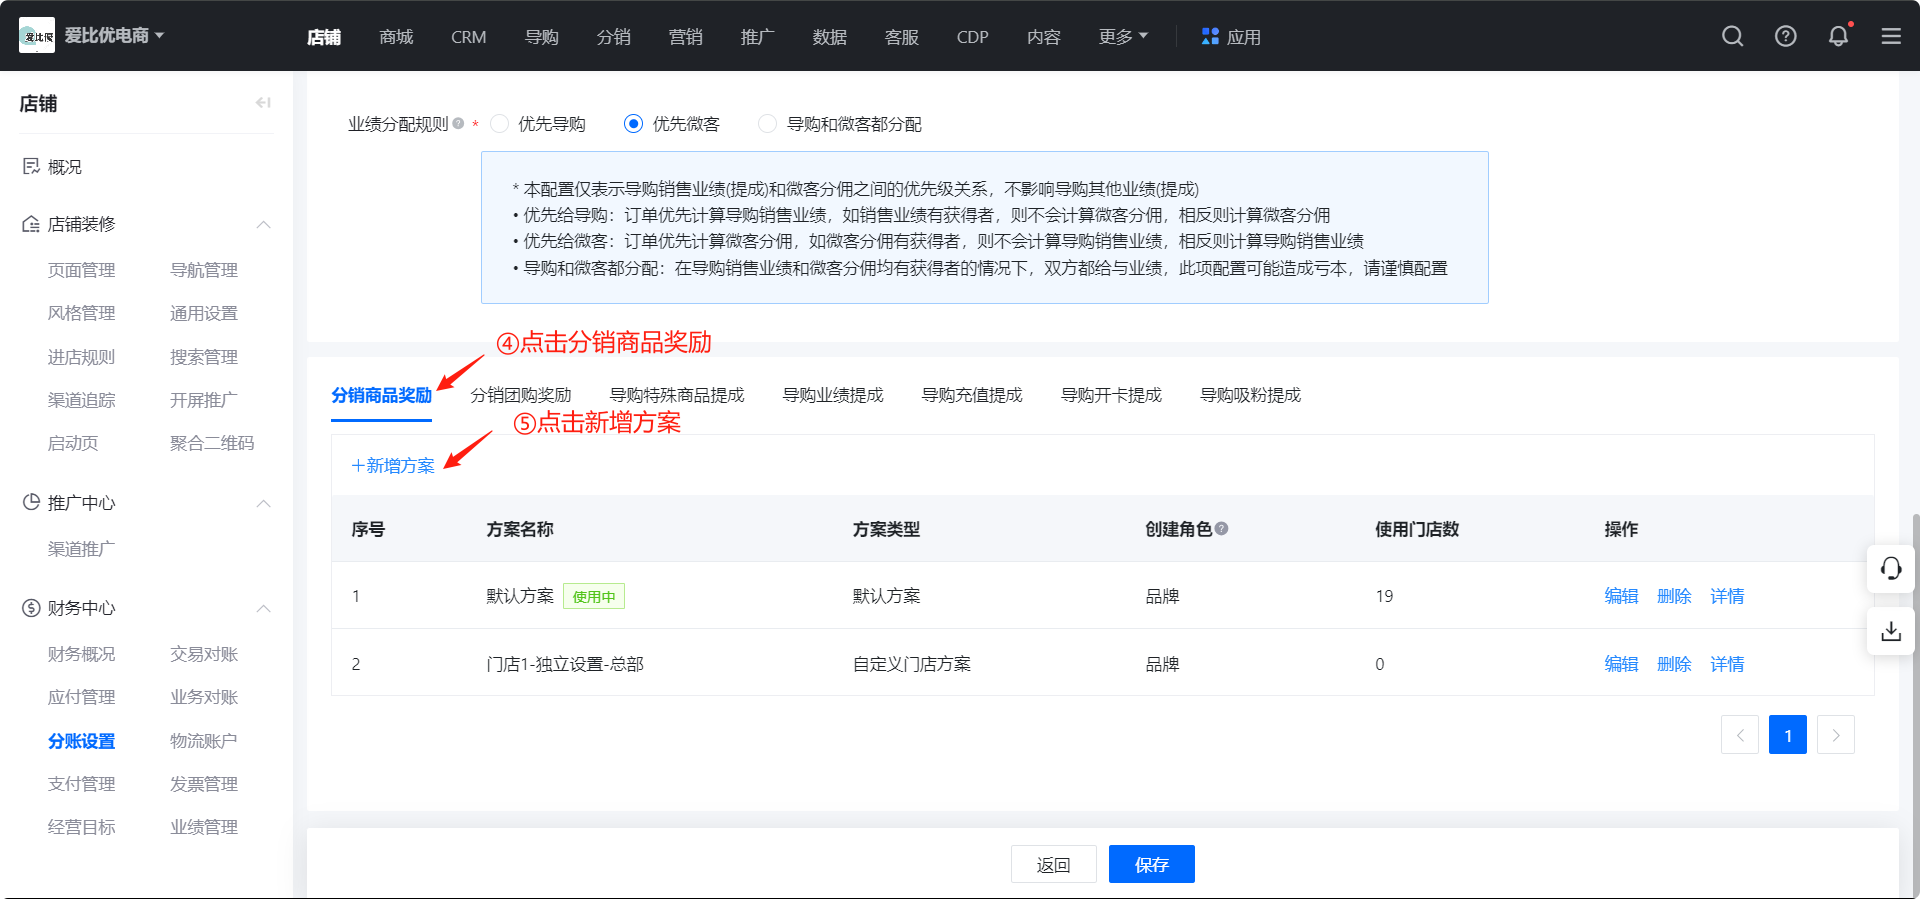Click the help icon beside 创建角色

coord(1221,529)
